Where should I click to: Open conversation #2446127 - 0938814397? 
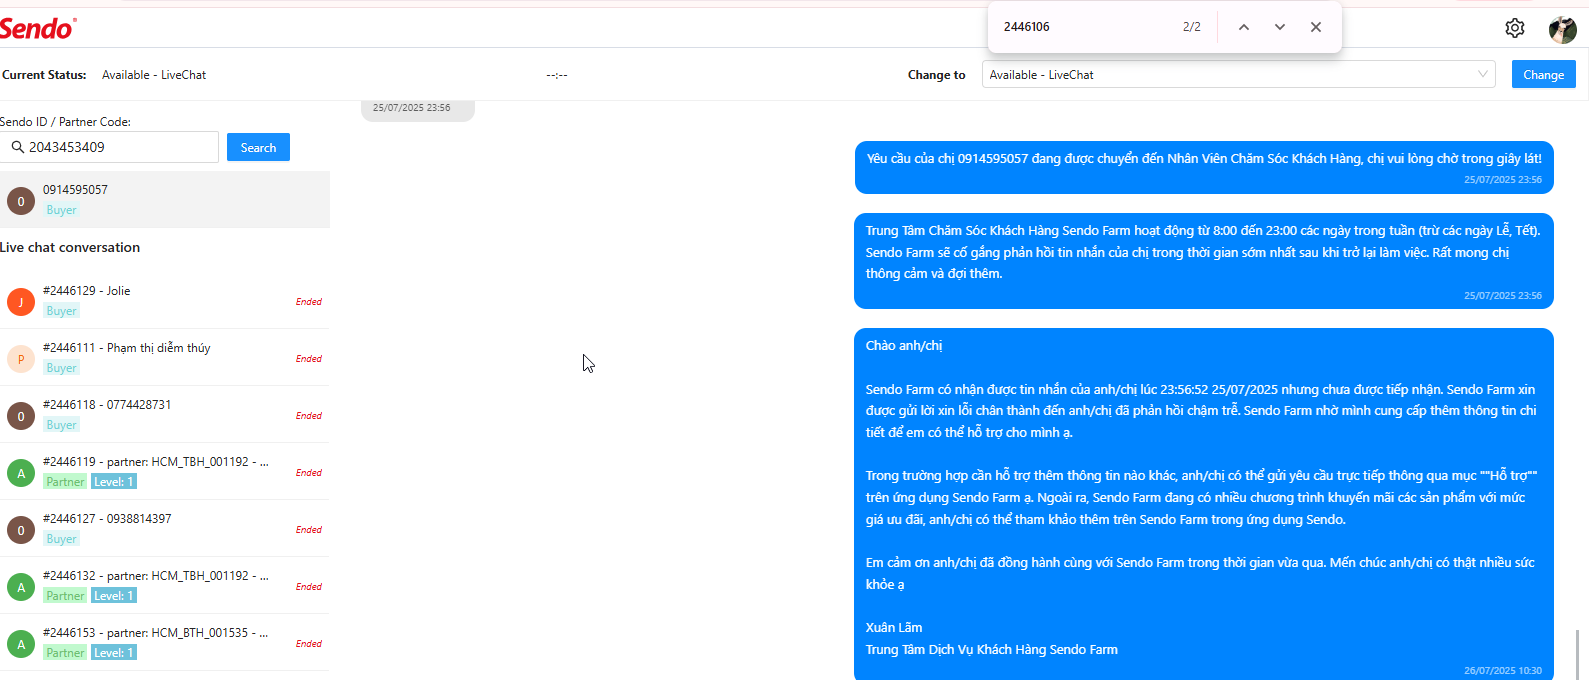(165, 529)
